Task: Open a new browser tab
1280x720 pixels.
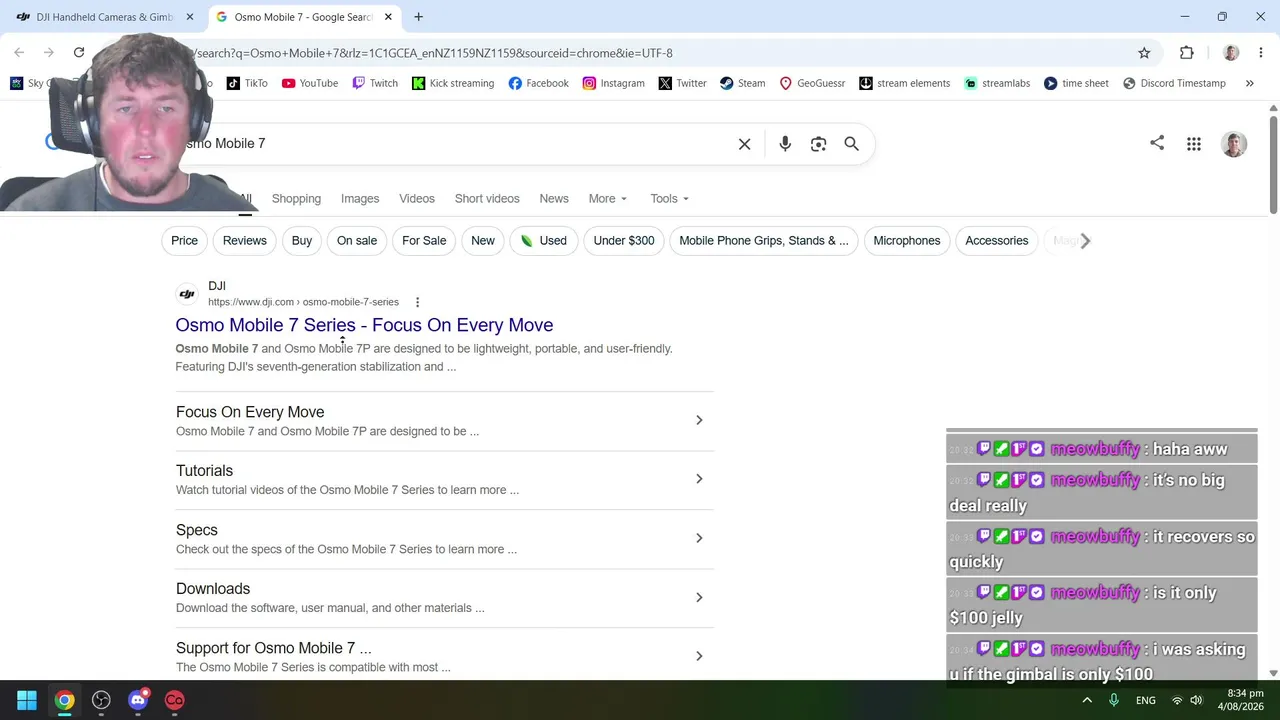Action: tap(418, 17)
